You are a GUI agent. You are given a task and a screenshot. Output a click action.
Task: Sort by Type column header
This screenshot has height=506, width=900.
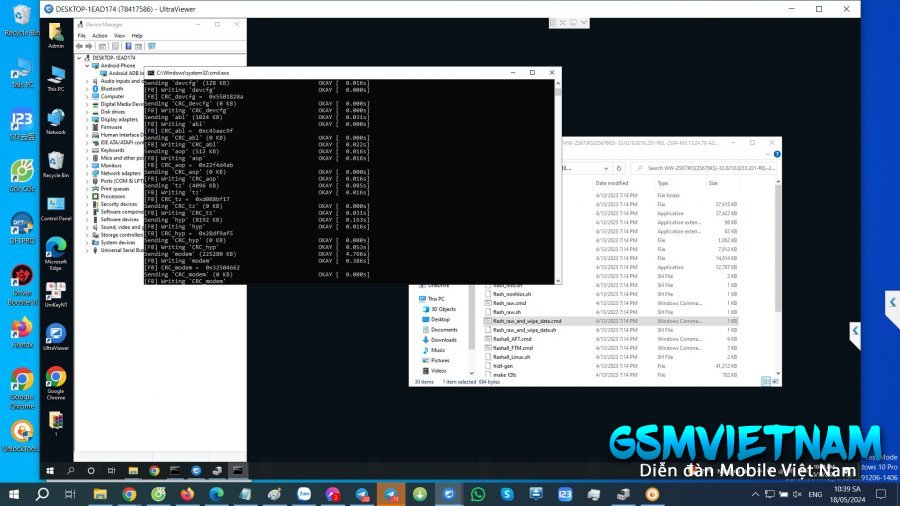pos(663,183)
